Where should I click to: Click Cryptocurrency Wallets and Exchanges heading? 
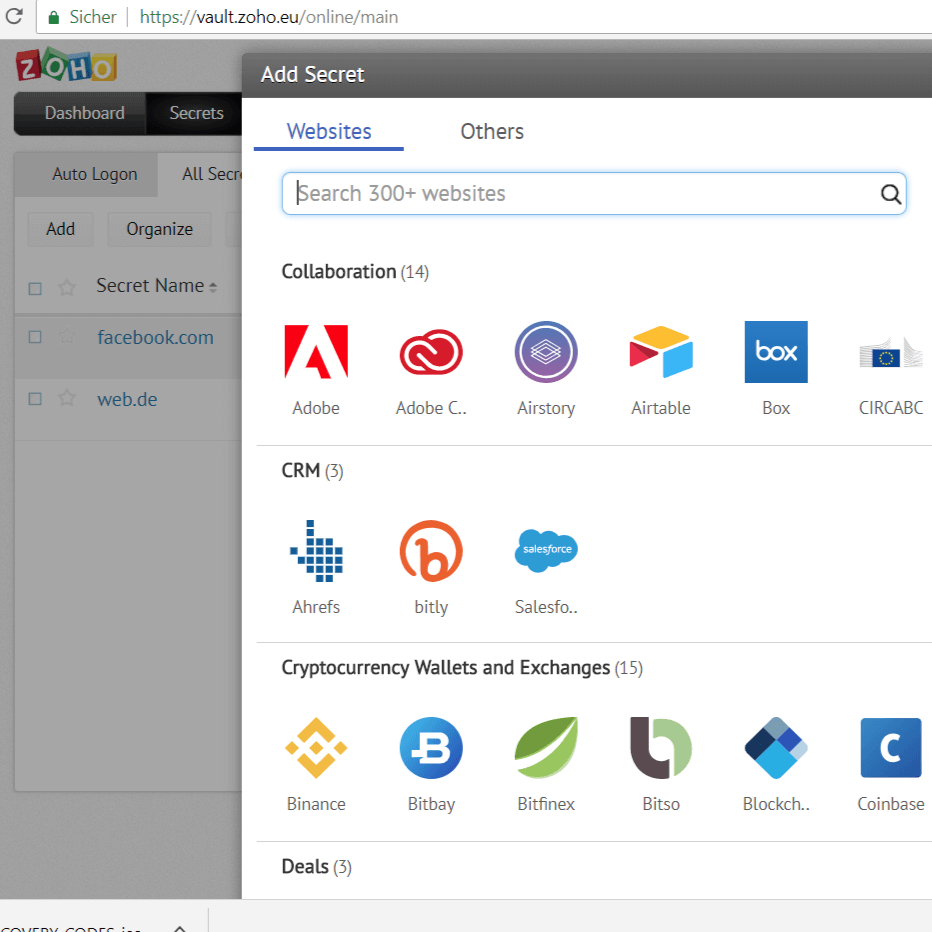(x=462, y=667)
